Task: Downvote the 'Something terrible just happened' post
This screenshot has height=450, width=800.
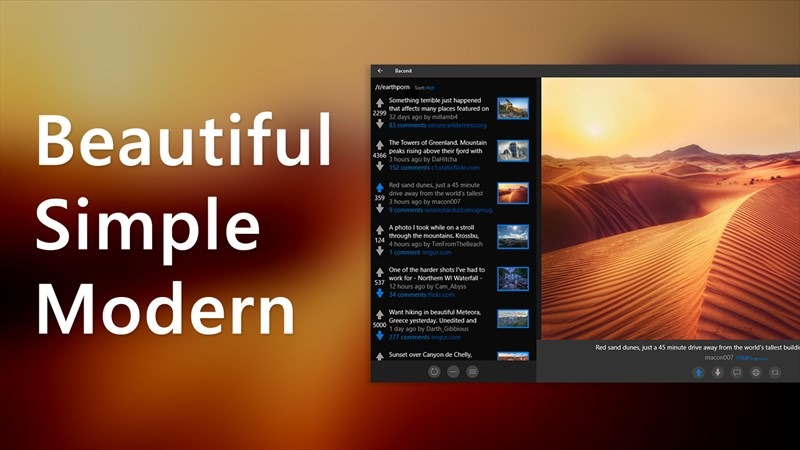Action: pyautogui.click(x=380, y=123)
